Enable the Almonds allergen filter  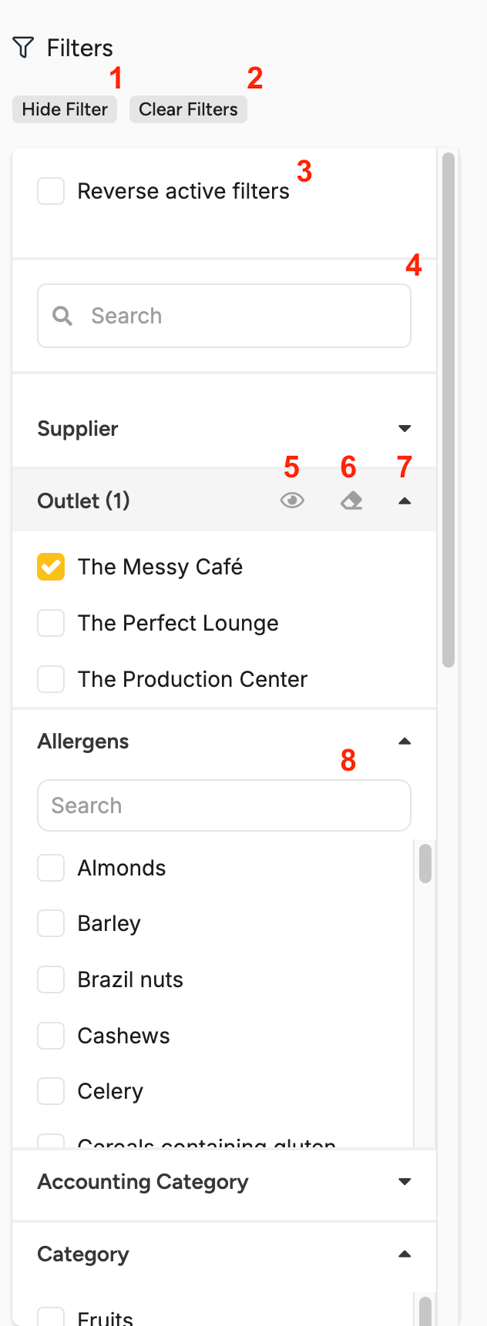pos(51,868)
